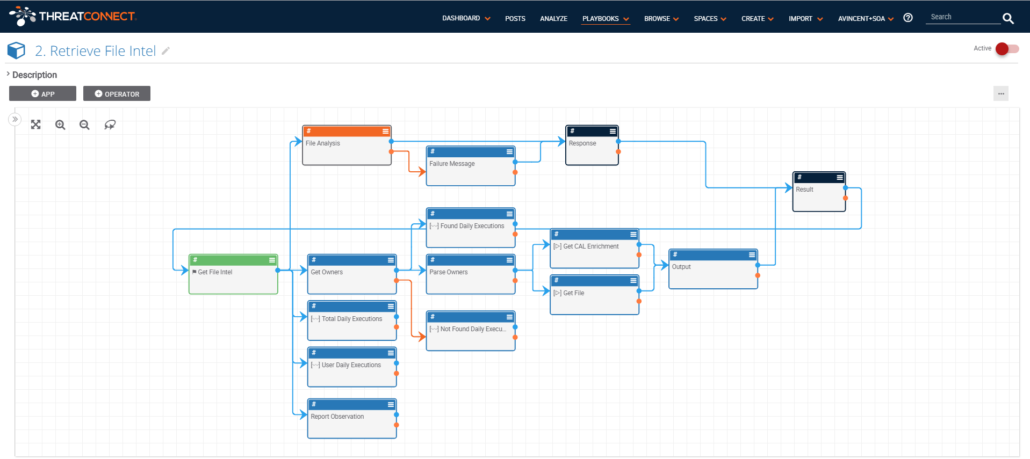1030x459 pixels.
Task: Open the ellipsis options button
Action: click(1001, 93)
